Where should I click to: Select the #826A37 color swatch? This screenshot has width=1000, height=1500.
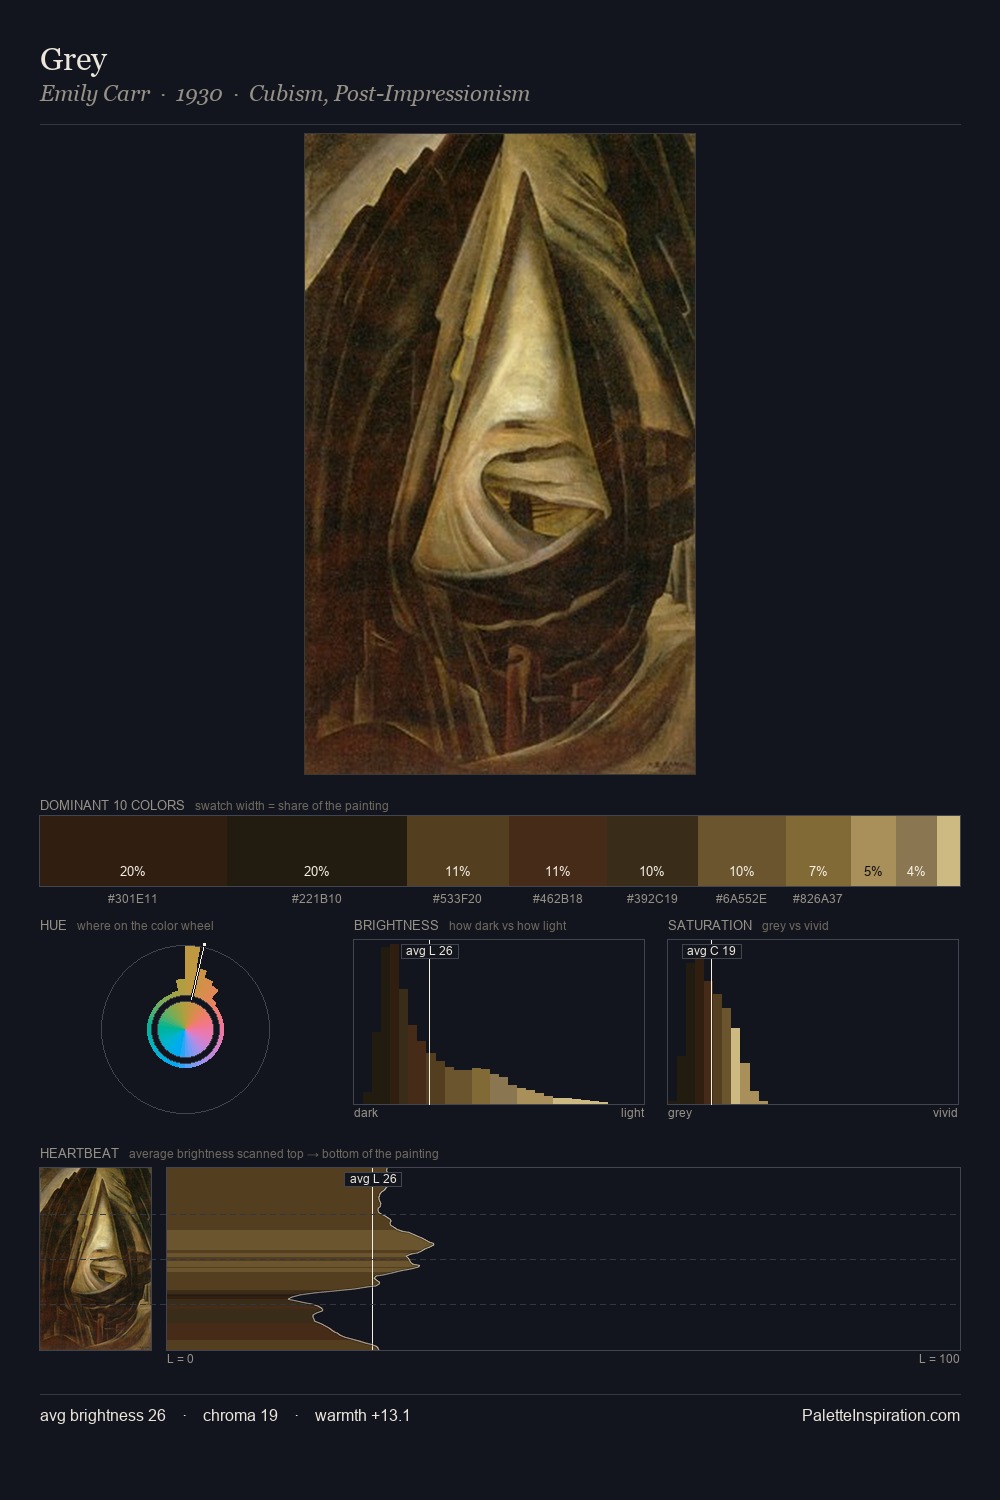818,851
